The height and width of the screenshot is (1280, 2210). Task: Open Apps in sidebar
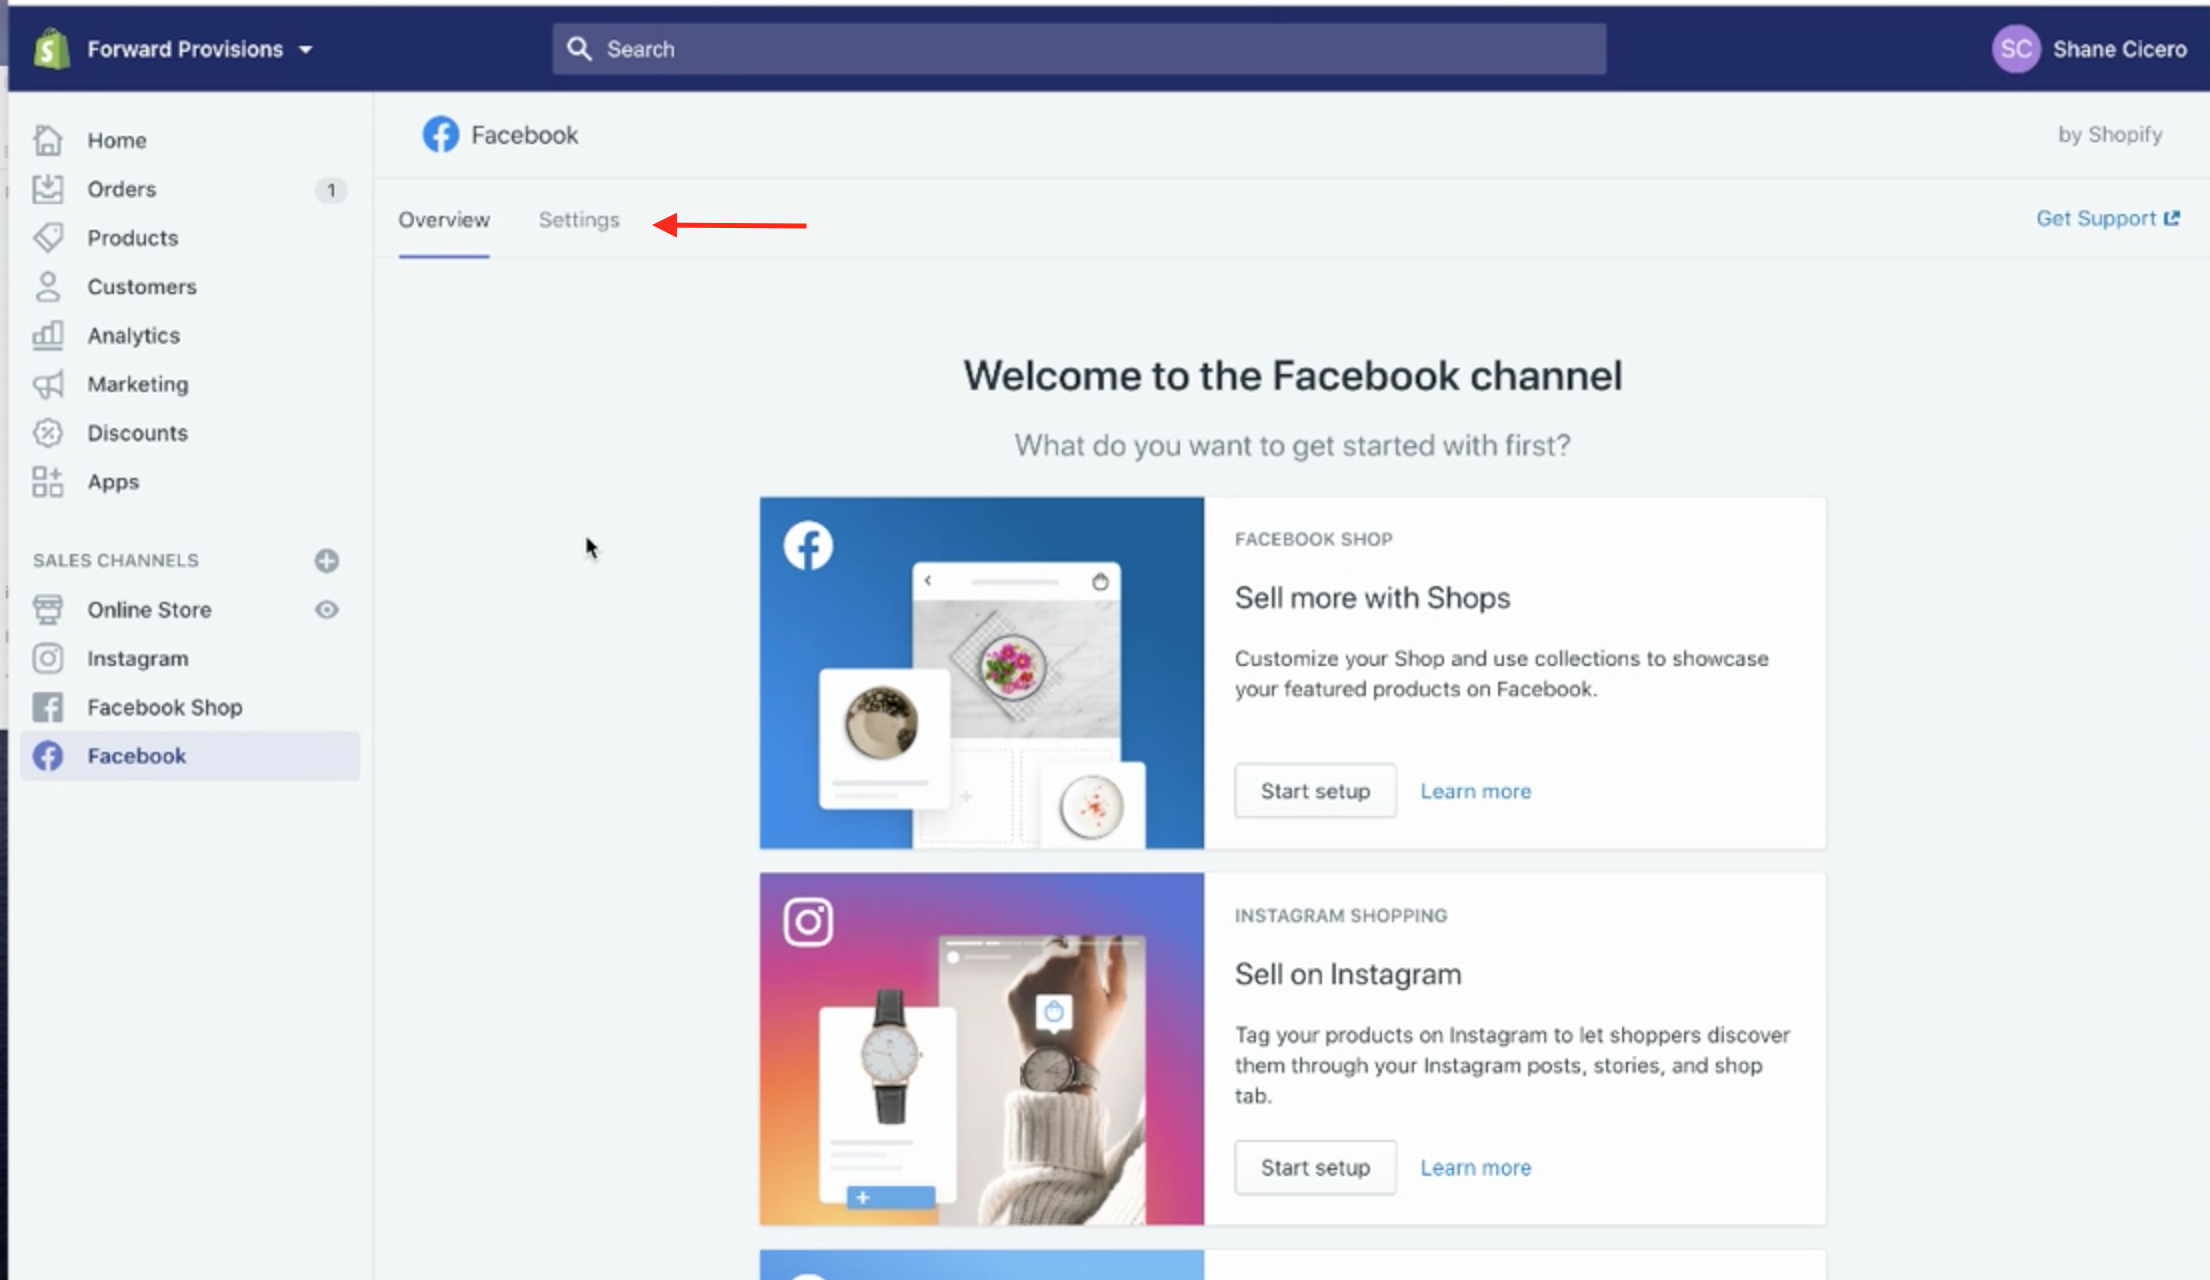tap(112, 482)
